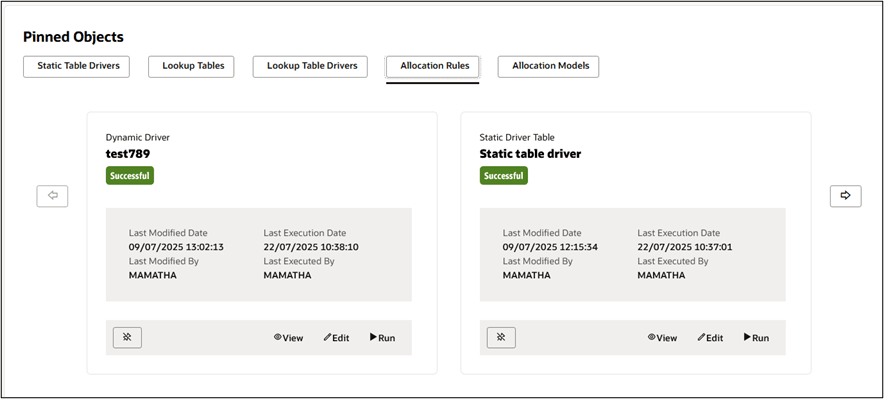Unpin the Static table driver card
The image size is (884, 399).
tap(501, 338)
